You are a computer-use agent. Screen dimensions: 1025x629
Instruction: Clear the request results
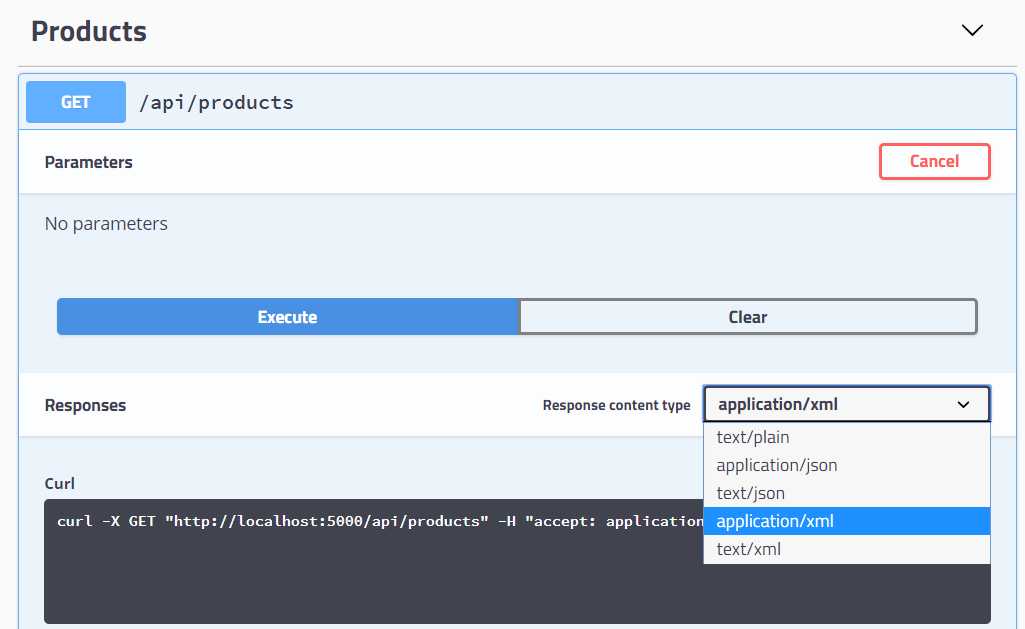(x=748, y=317)
